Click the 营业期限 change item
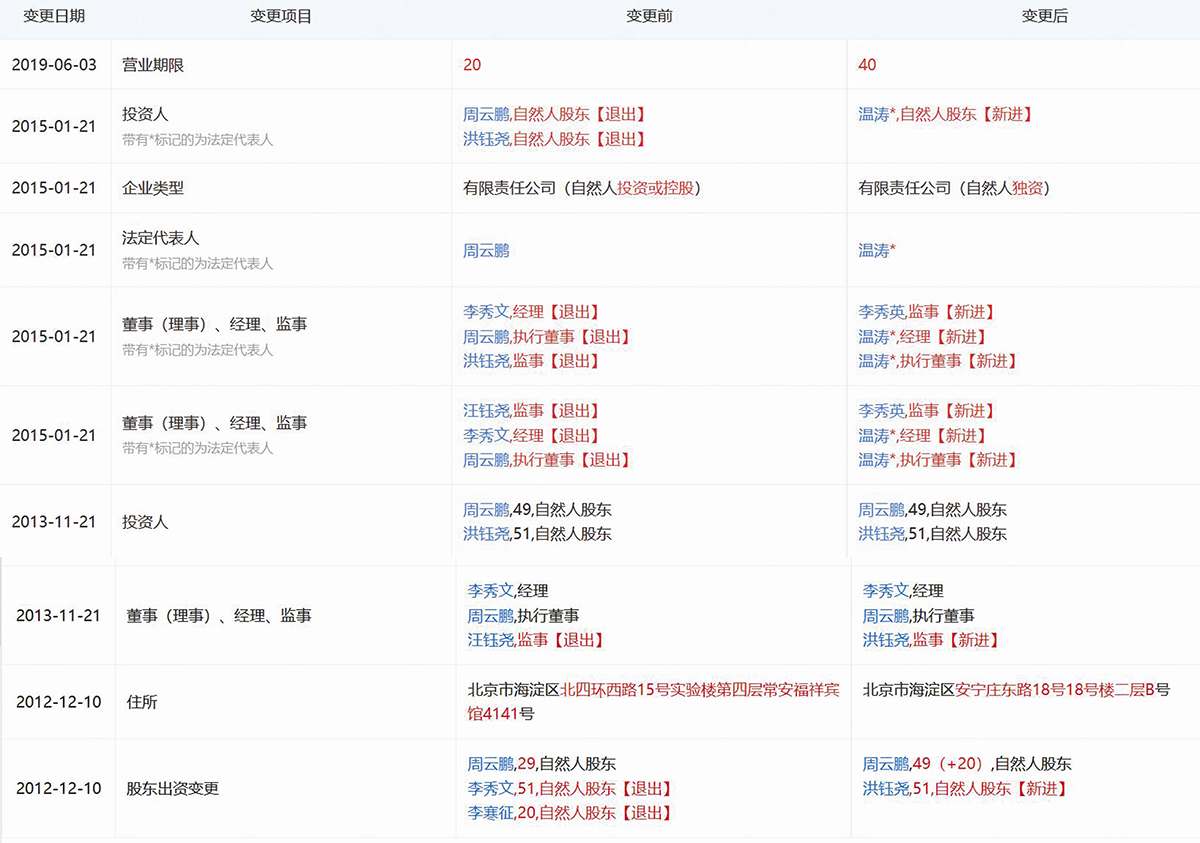The height and width of the screenshot is (843, 1200). (x=153, y=65)
